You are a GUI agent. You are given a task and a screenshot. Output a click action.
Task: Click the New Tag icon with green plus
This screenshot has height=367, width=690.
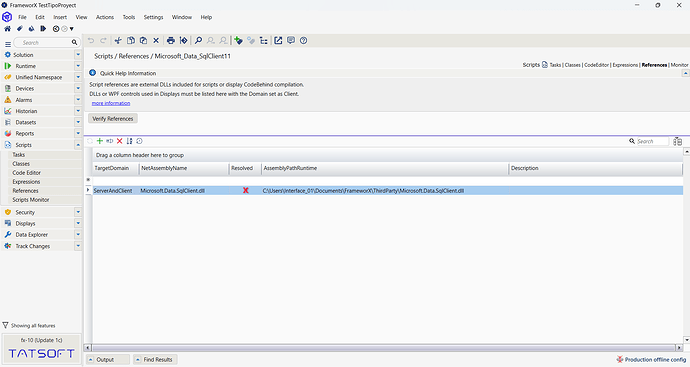pos(238,40)
